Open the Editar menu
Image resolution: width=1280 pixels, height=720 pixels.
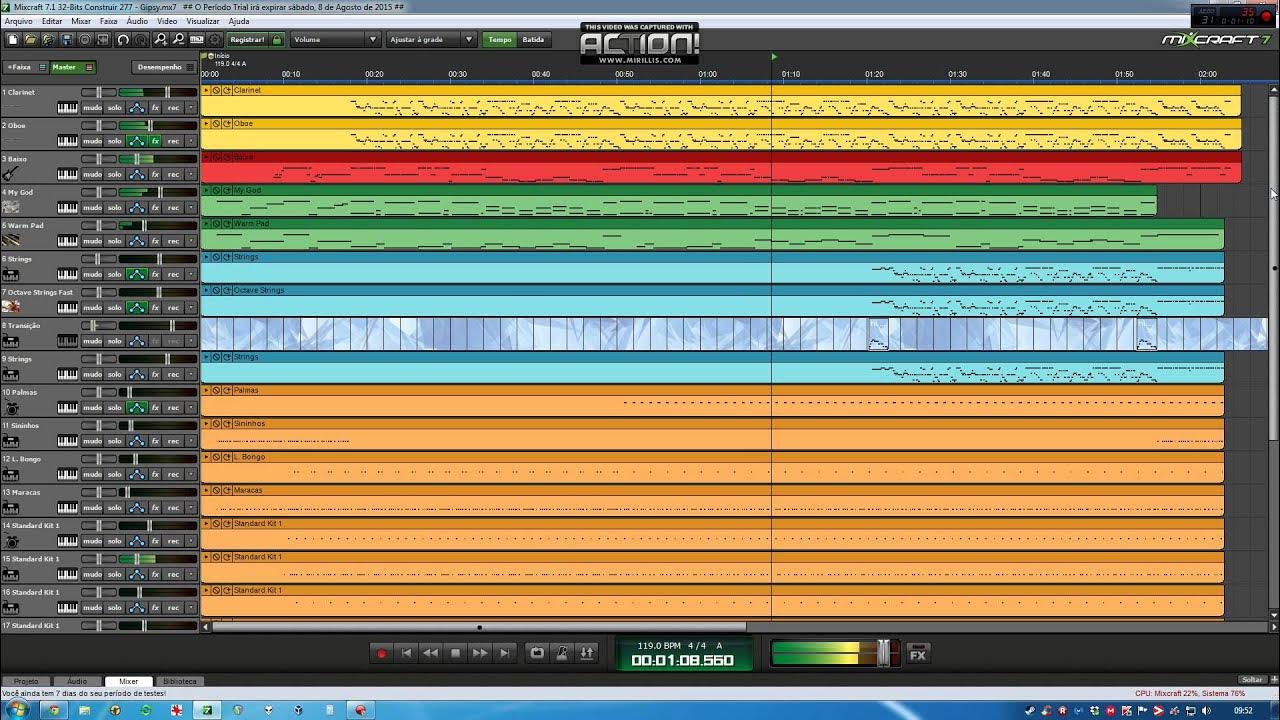point(51,21)
